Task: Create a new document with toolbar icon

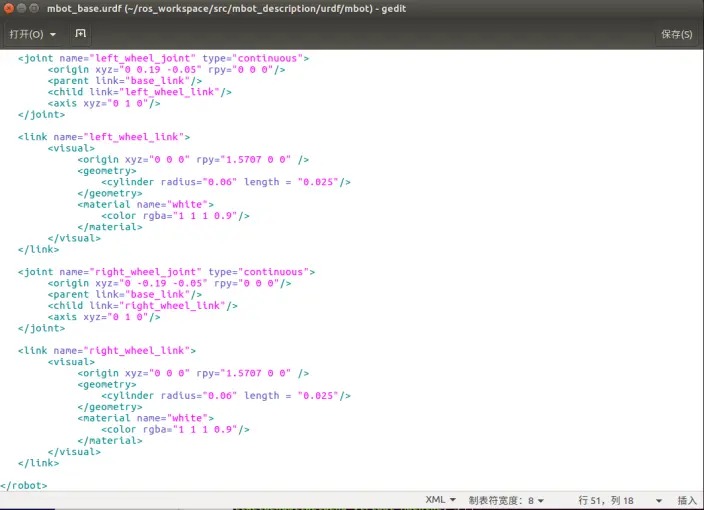Action: tap(80, 34)
